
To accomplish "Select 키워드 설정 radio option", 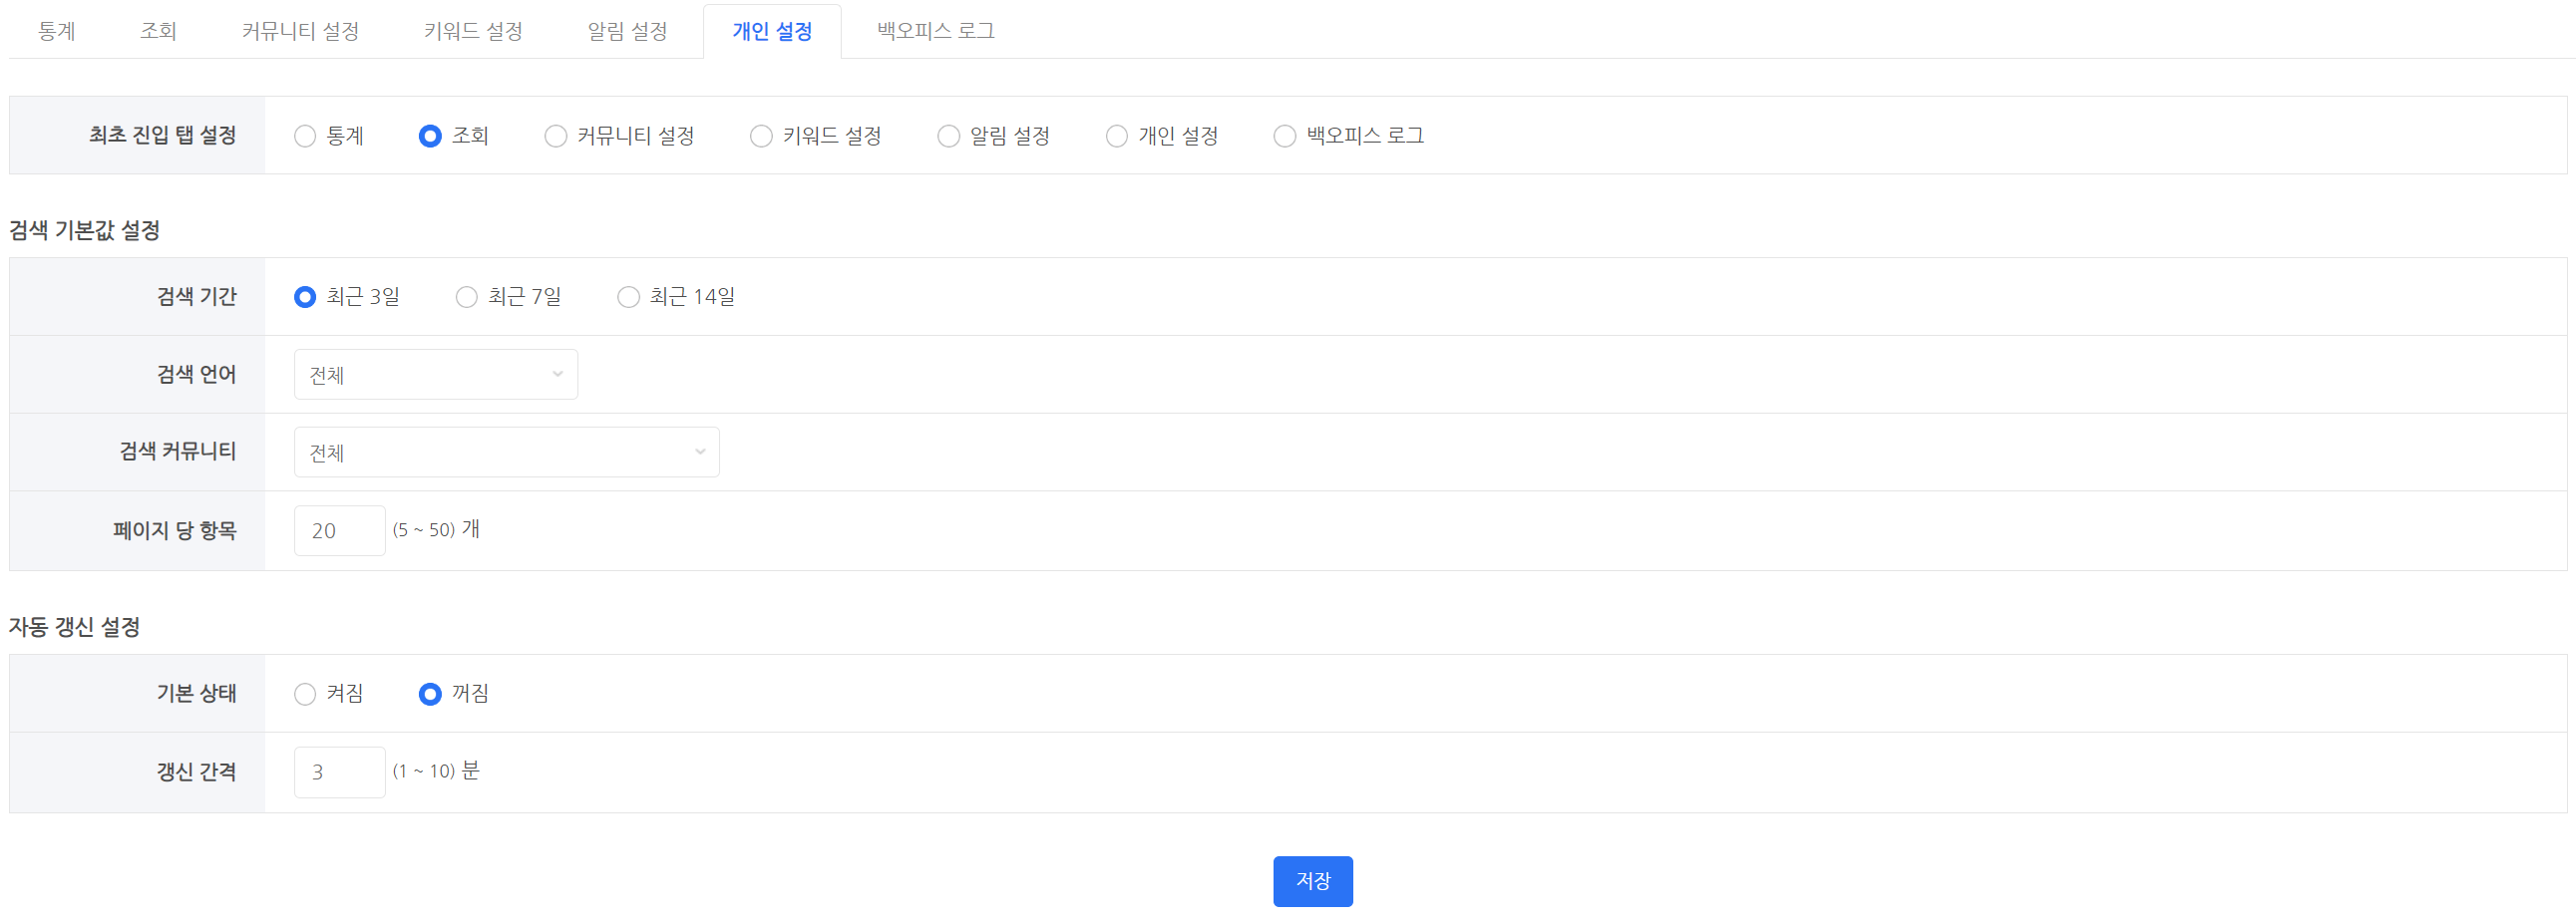I will coord(761,136).
